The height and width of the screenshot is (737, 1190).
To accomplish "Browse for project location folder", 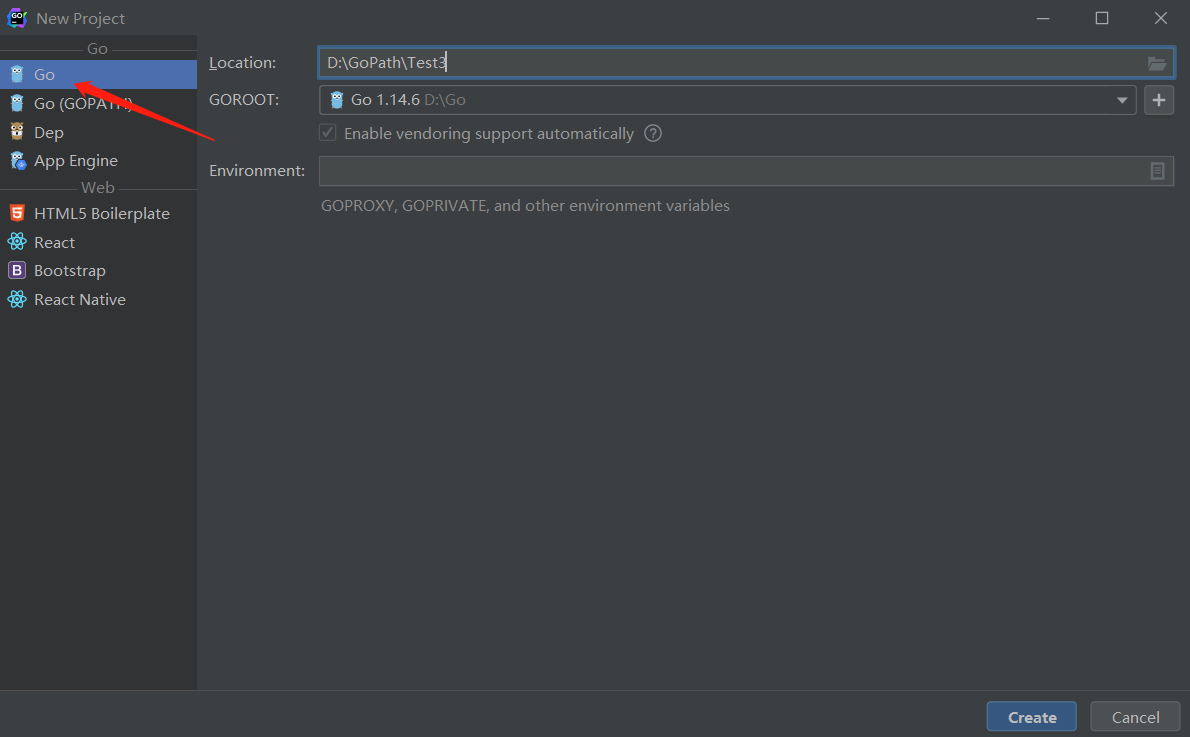I will tap(1157, 63).
